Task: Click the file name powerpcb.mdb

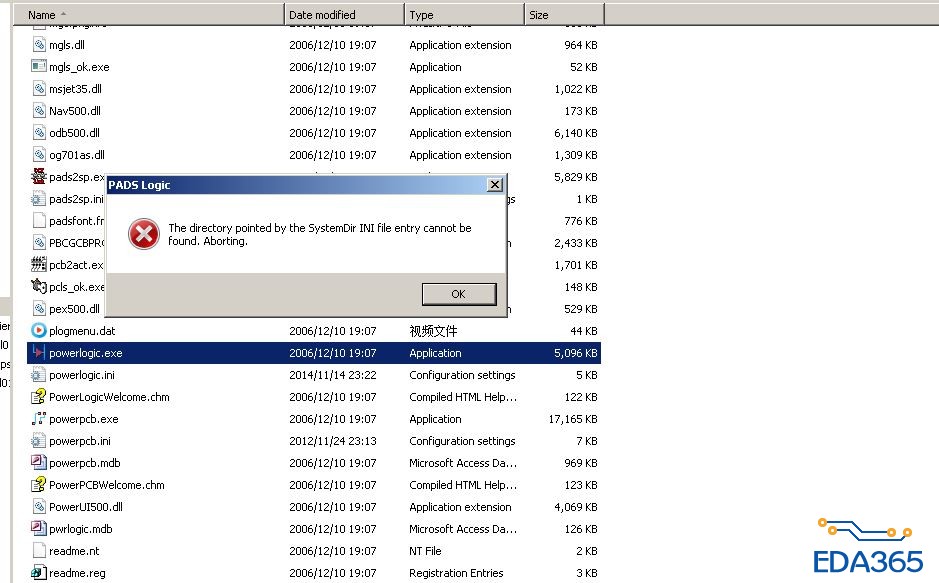Action: click(84, 463)
